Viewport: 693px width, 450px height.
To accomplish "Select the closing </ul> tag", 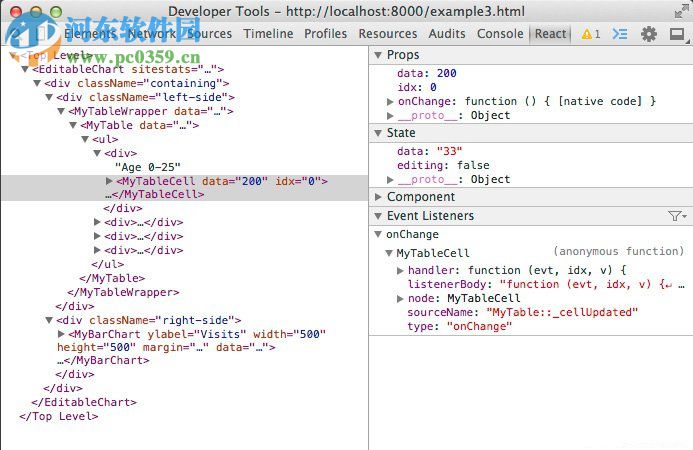I will [x=107, y=264].
